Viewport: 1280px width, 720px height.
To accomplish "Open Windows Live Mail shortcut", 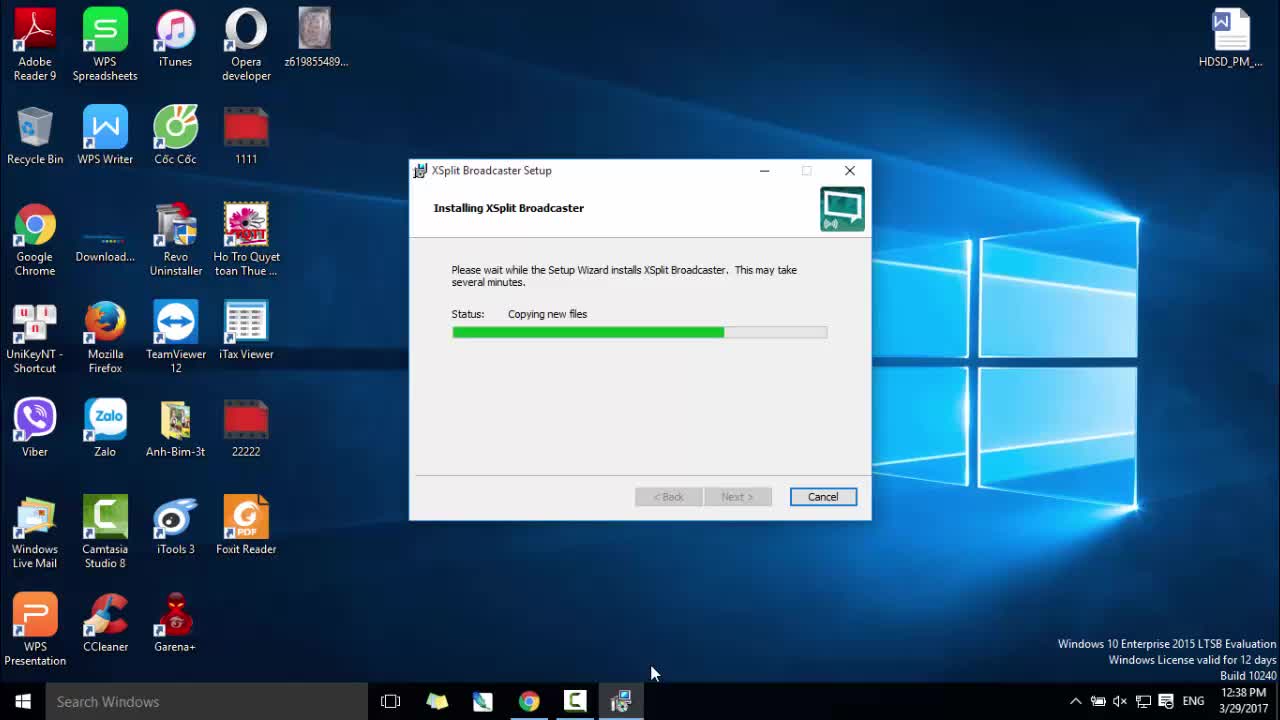I will coord(35,532).
